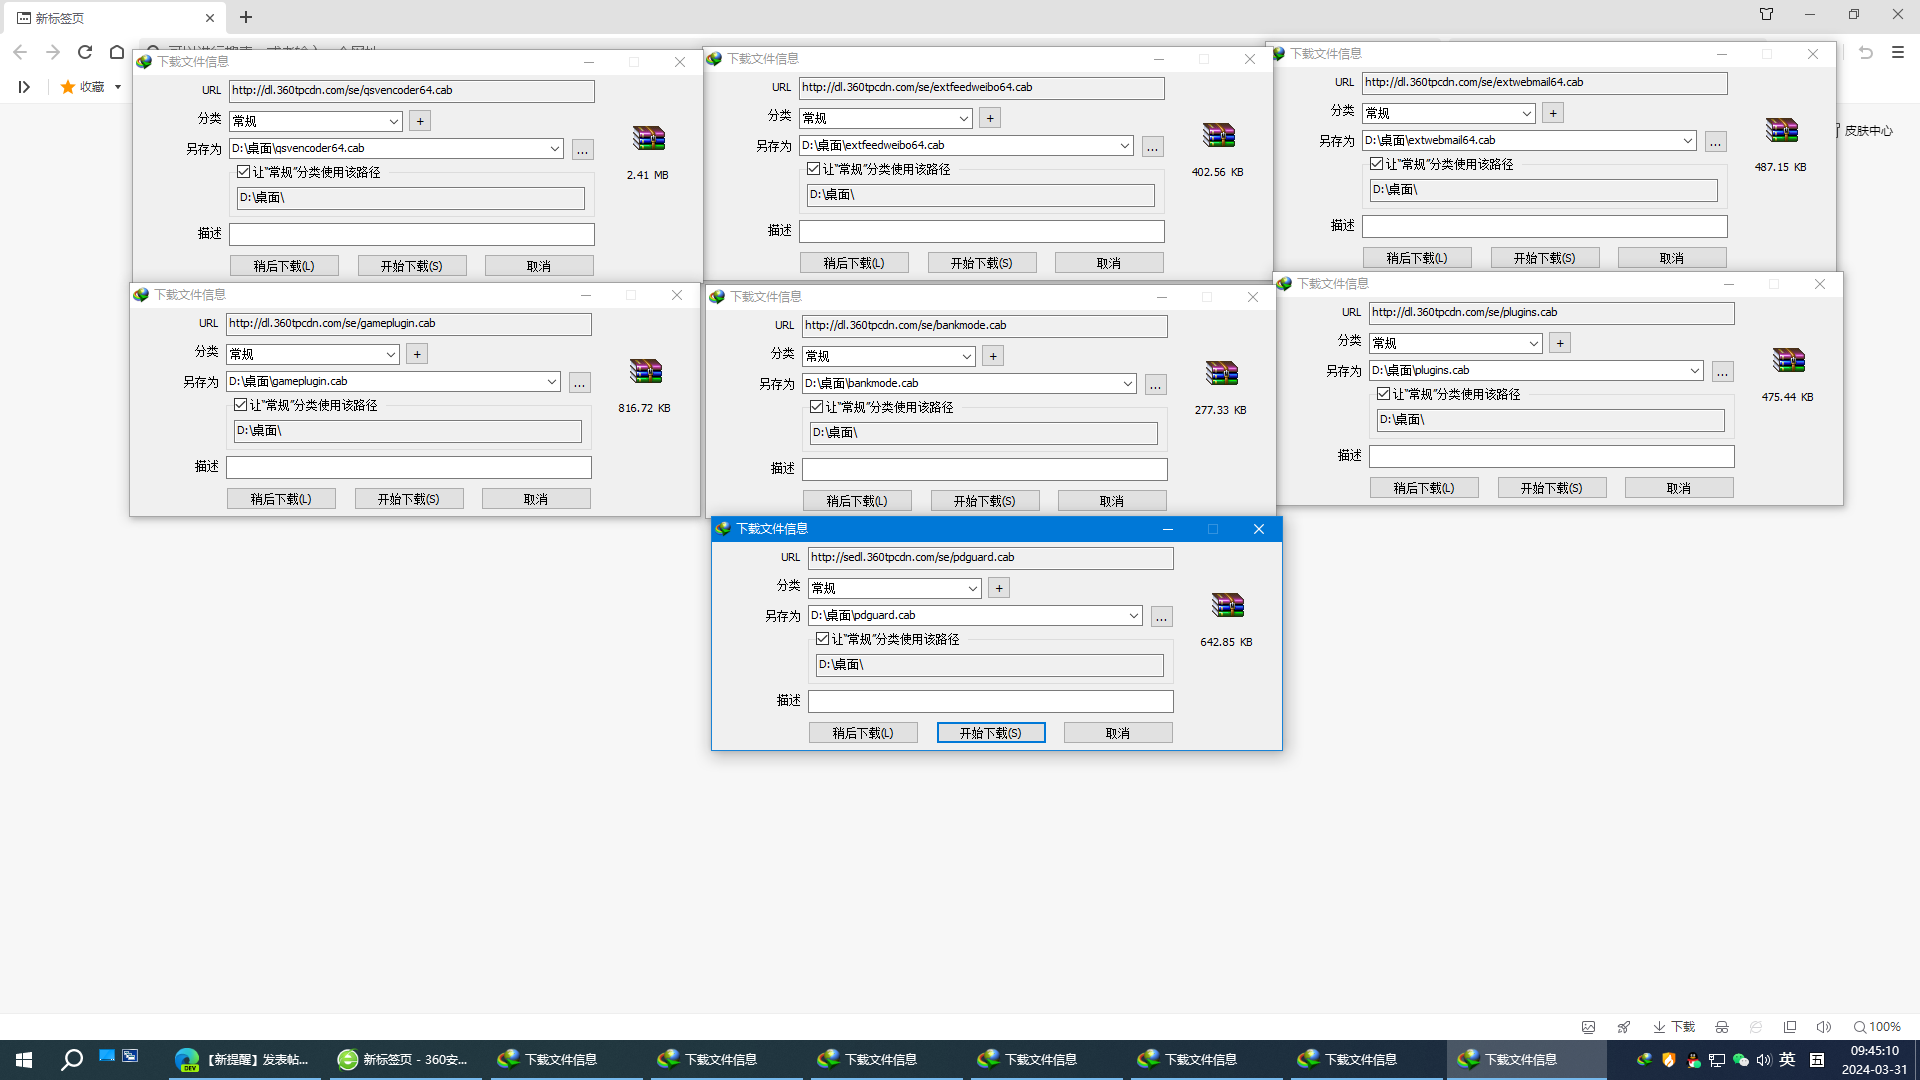Image resolution: width=1920 pixels, height=1080 pixels.
Task: Click 稍后下载 for qsvencoder64.cab
Action: [284, 266]
